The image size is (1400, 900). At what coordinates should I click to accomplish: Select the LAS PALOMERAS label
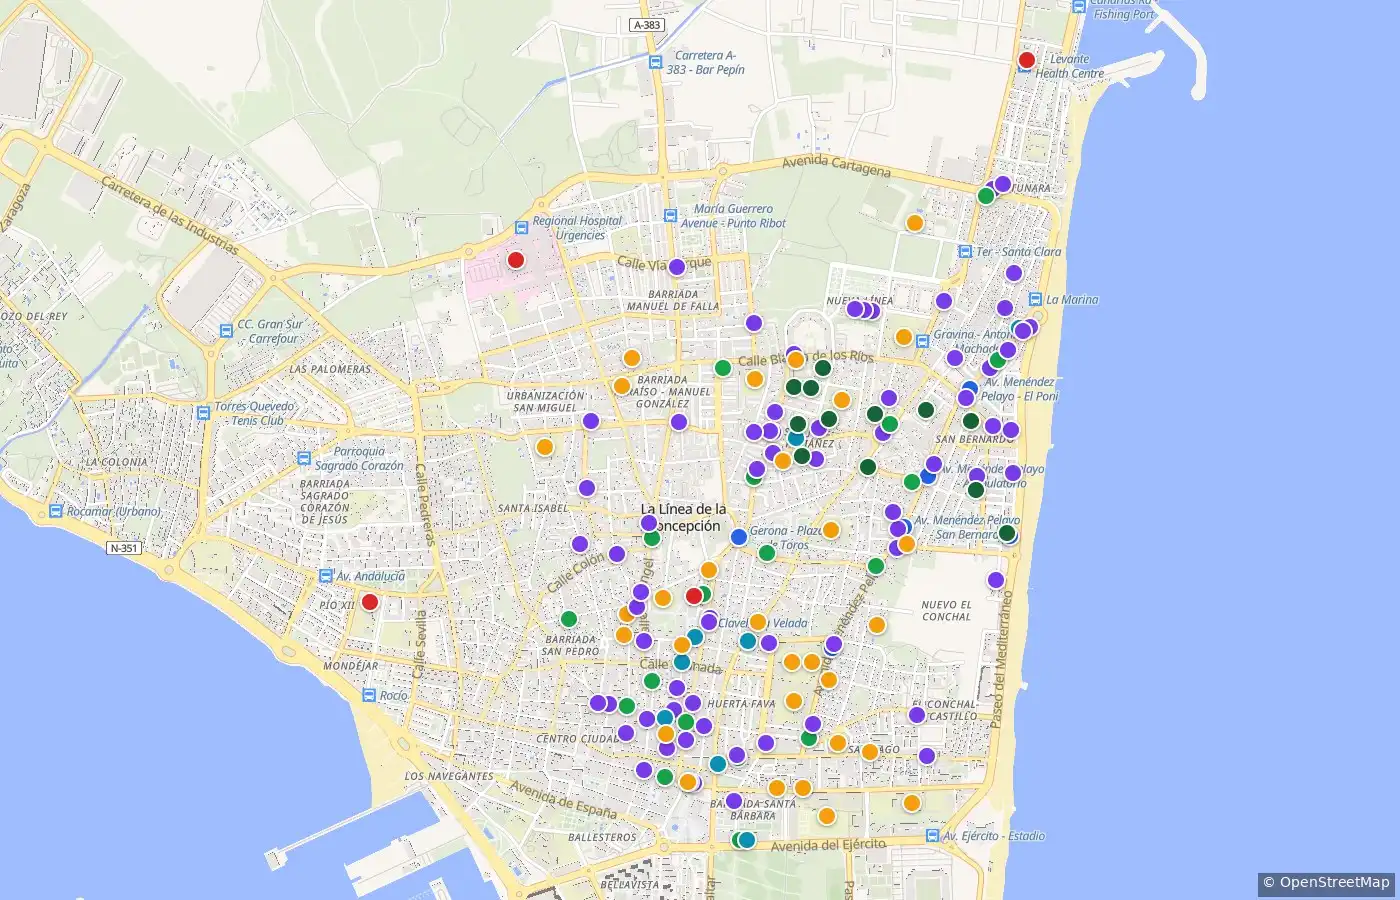tap(330, 369)
